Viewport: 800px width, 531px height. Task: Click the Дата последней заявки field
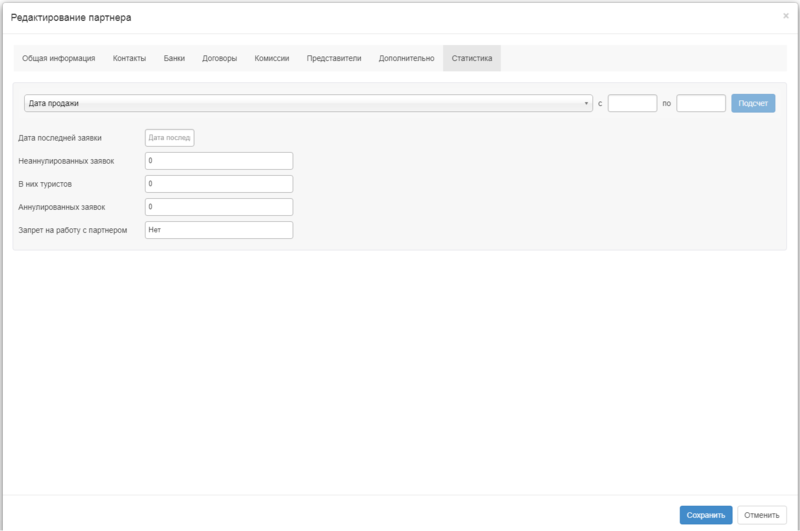pos(169,138)
